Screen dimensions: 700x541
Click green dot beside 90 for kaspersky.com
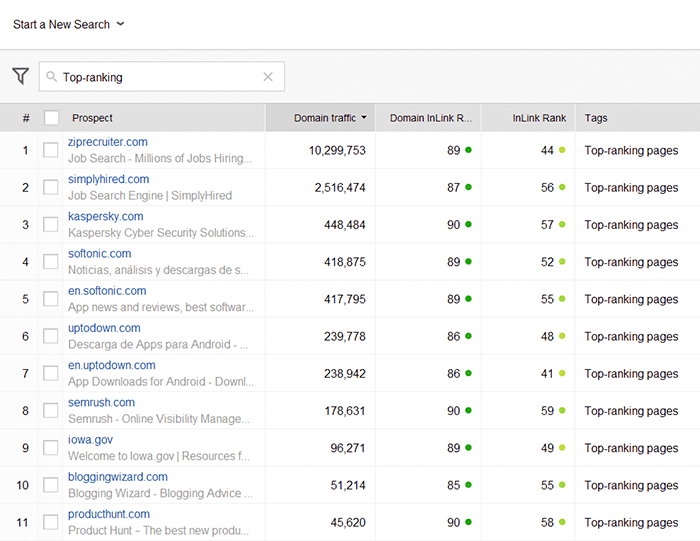[468, 224]
